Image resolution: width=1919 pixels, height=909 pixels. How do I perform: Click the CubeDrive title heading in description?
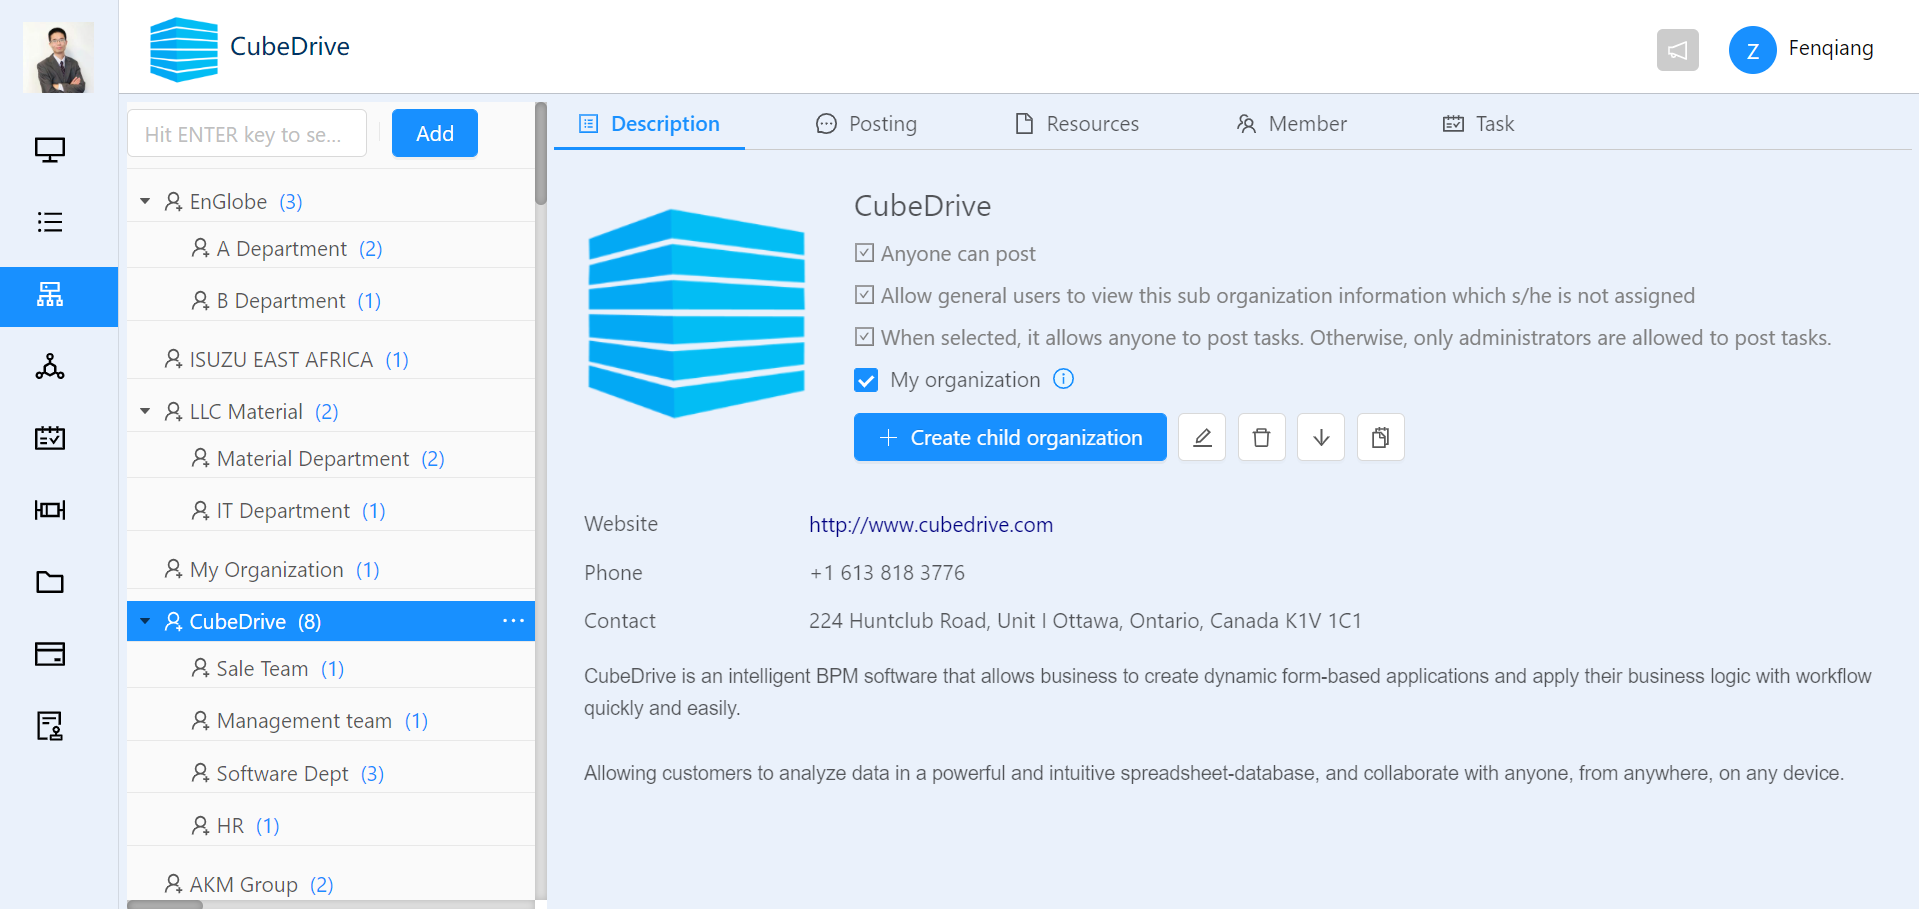coord(922,206)
